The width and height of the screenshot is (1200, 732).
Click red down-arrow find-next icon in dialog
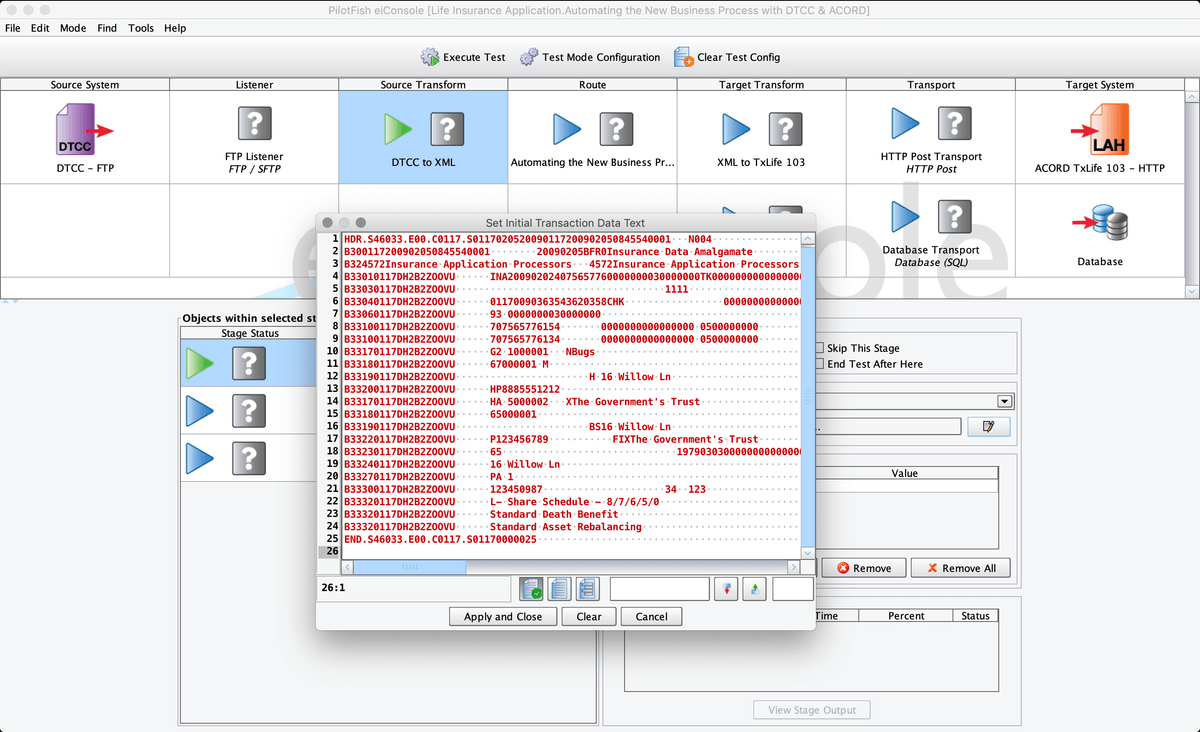click(726, 589)
